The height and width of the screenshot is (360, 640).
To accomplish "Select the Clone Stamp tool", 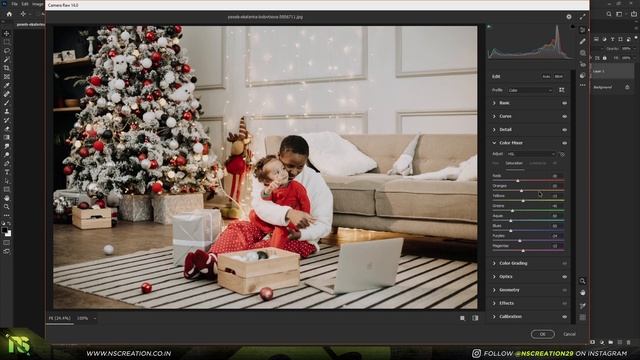I will tap(7, 111).
